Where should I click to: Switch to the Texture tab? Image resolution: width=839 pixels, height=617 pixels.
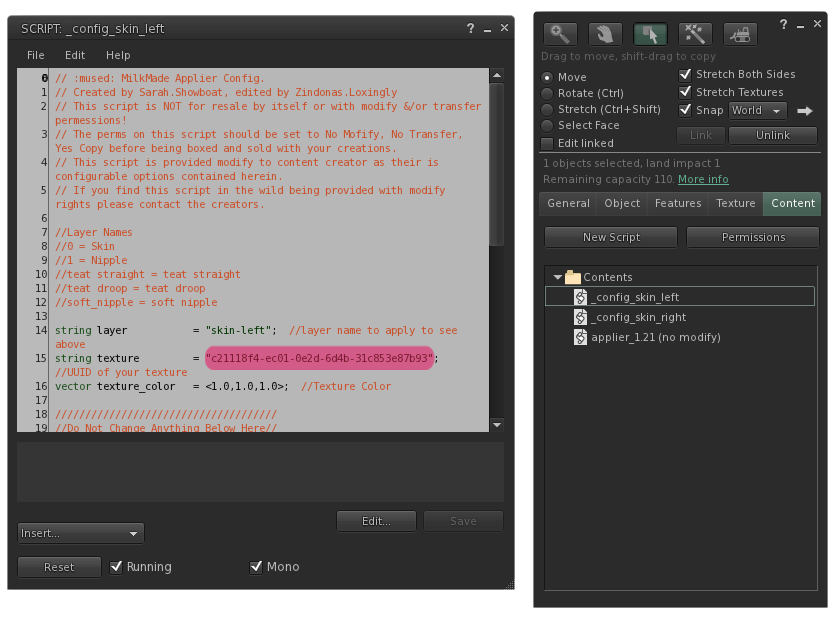tap(735, 203)
